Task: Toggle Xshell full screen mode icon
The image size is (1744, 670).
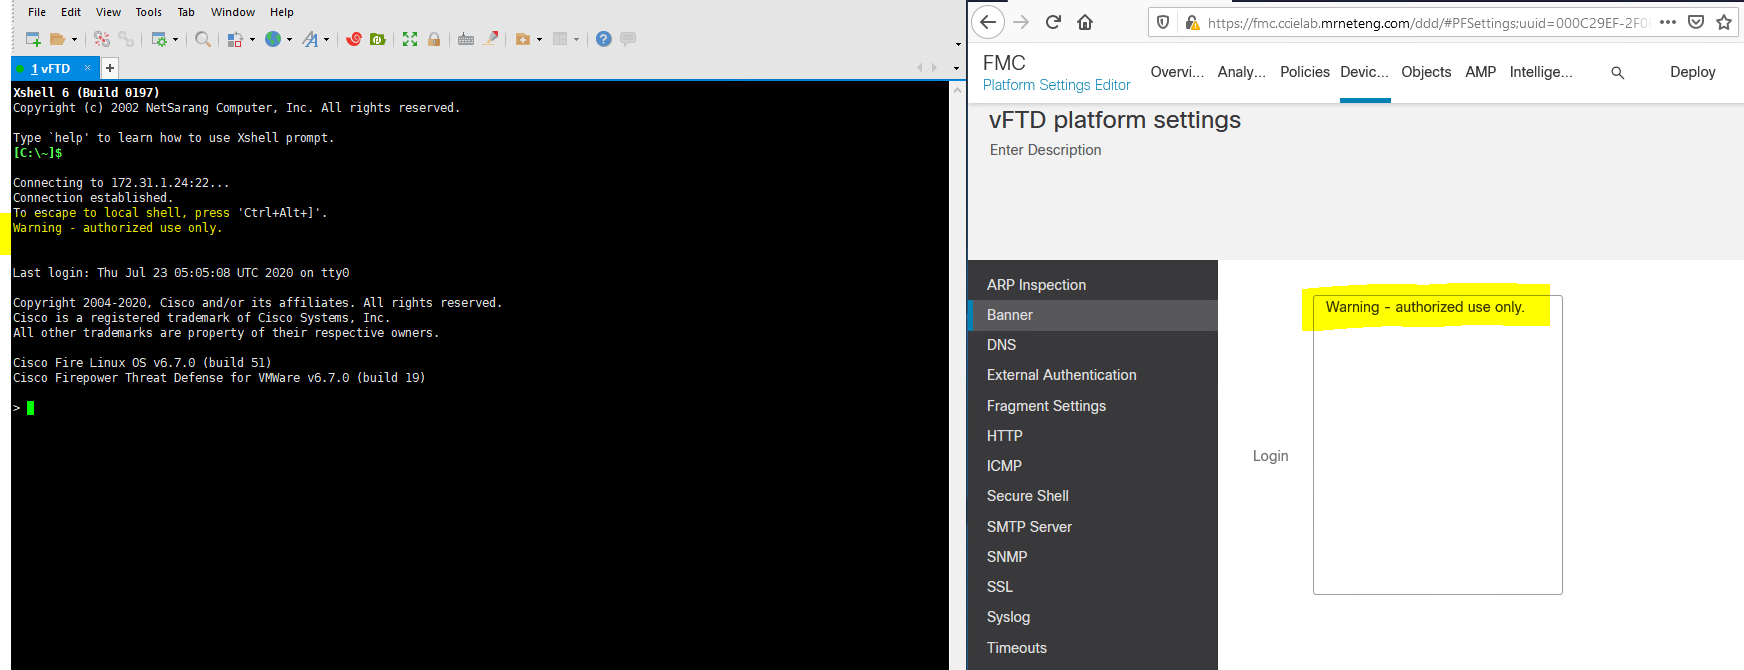Action: pyautogui.click(x=410, y=39)
